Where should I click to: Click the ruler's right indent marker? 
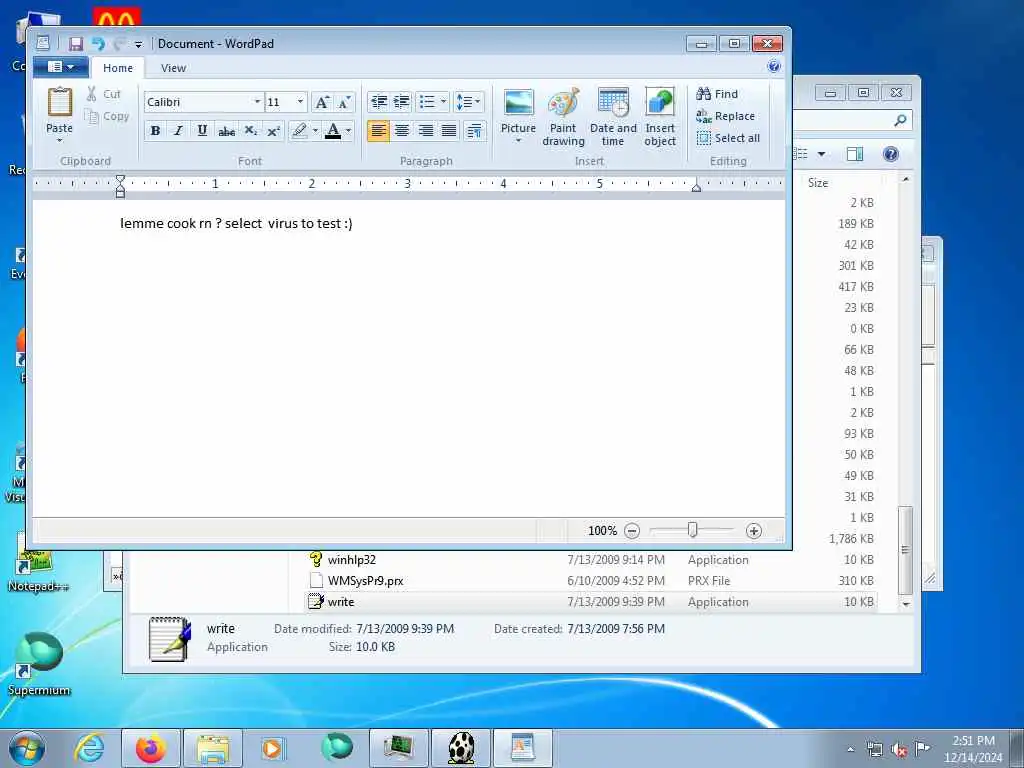696,188
